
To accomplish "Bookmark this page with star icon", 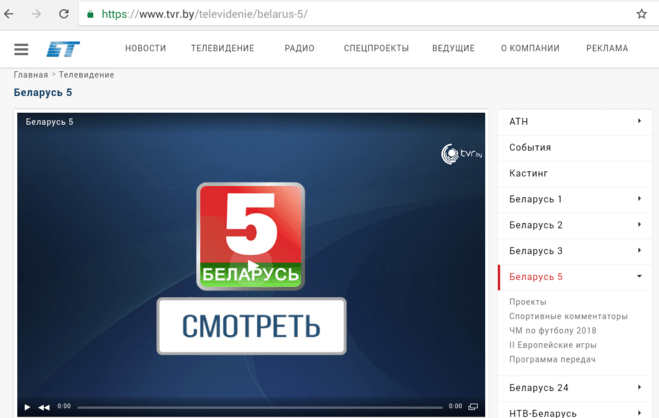I will [641, 14].
